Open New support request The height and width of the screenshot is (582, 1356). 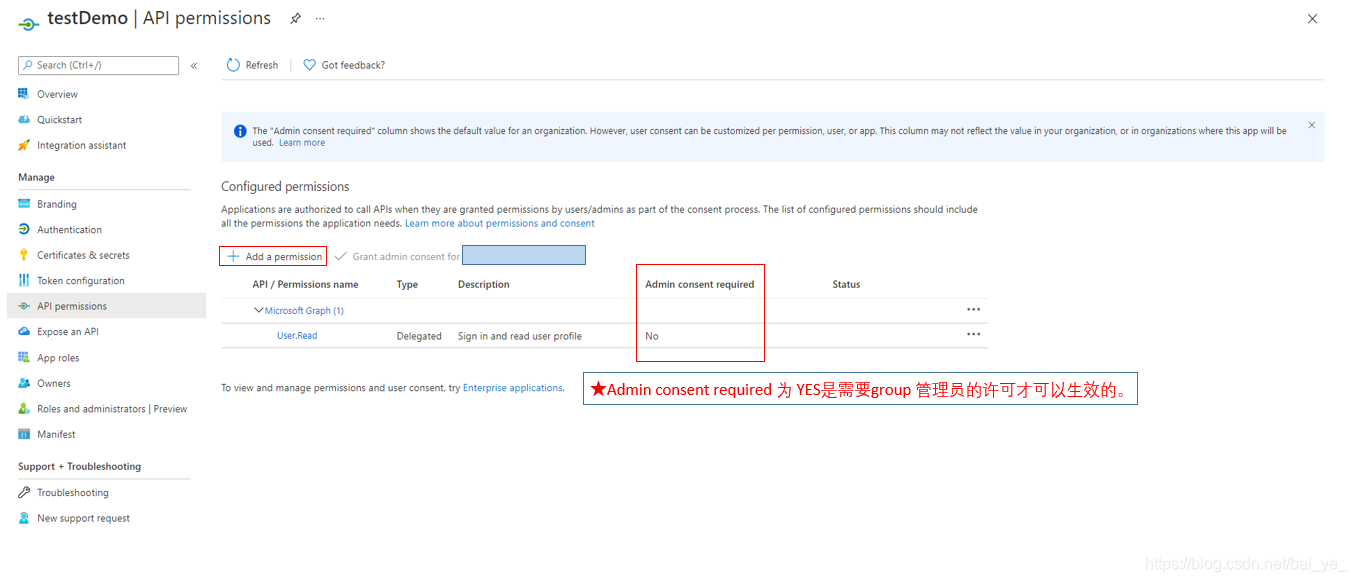click(x=83, y=518)
